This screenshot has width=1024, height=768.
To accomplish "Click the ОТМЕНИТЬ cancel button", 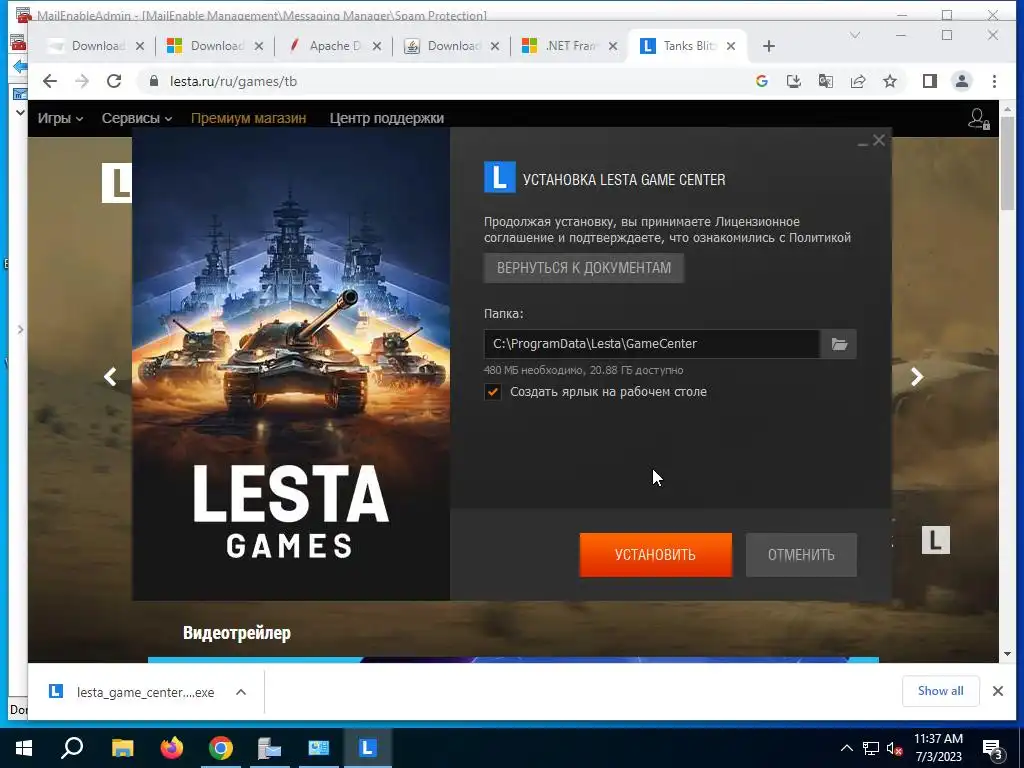I will tap(801, 554).
